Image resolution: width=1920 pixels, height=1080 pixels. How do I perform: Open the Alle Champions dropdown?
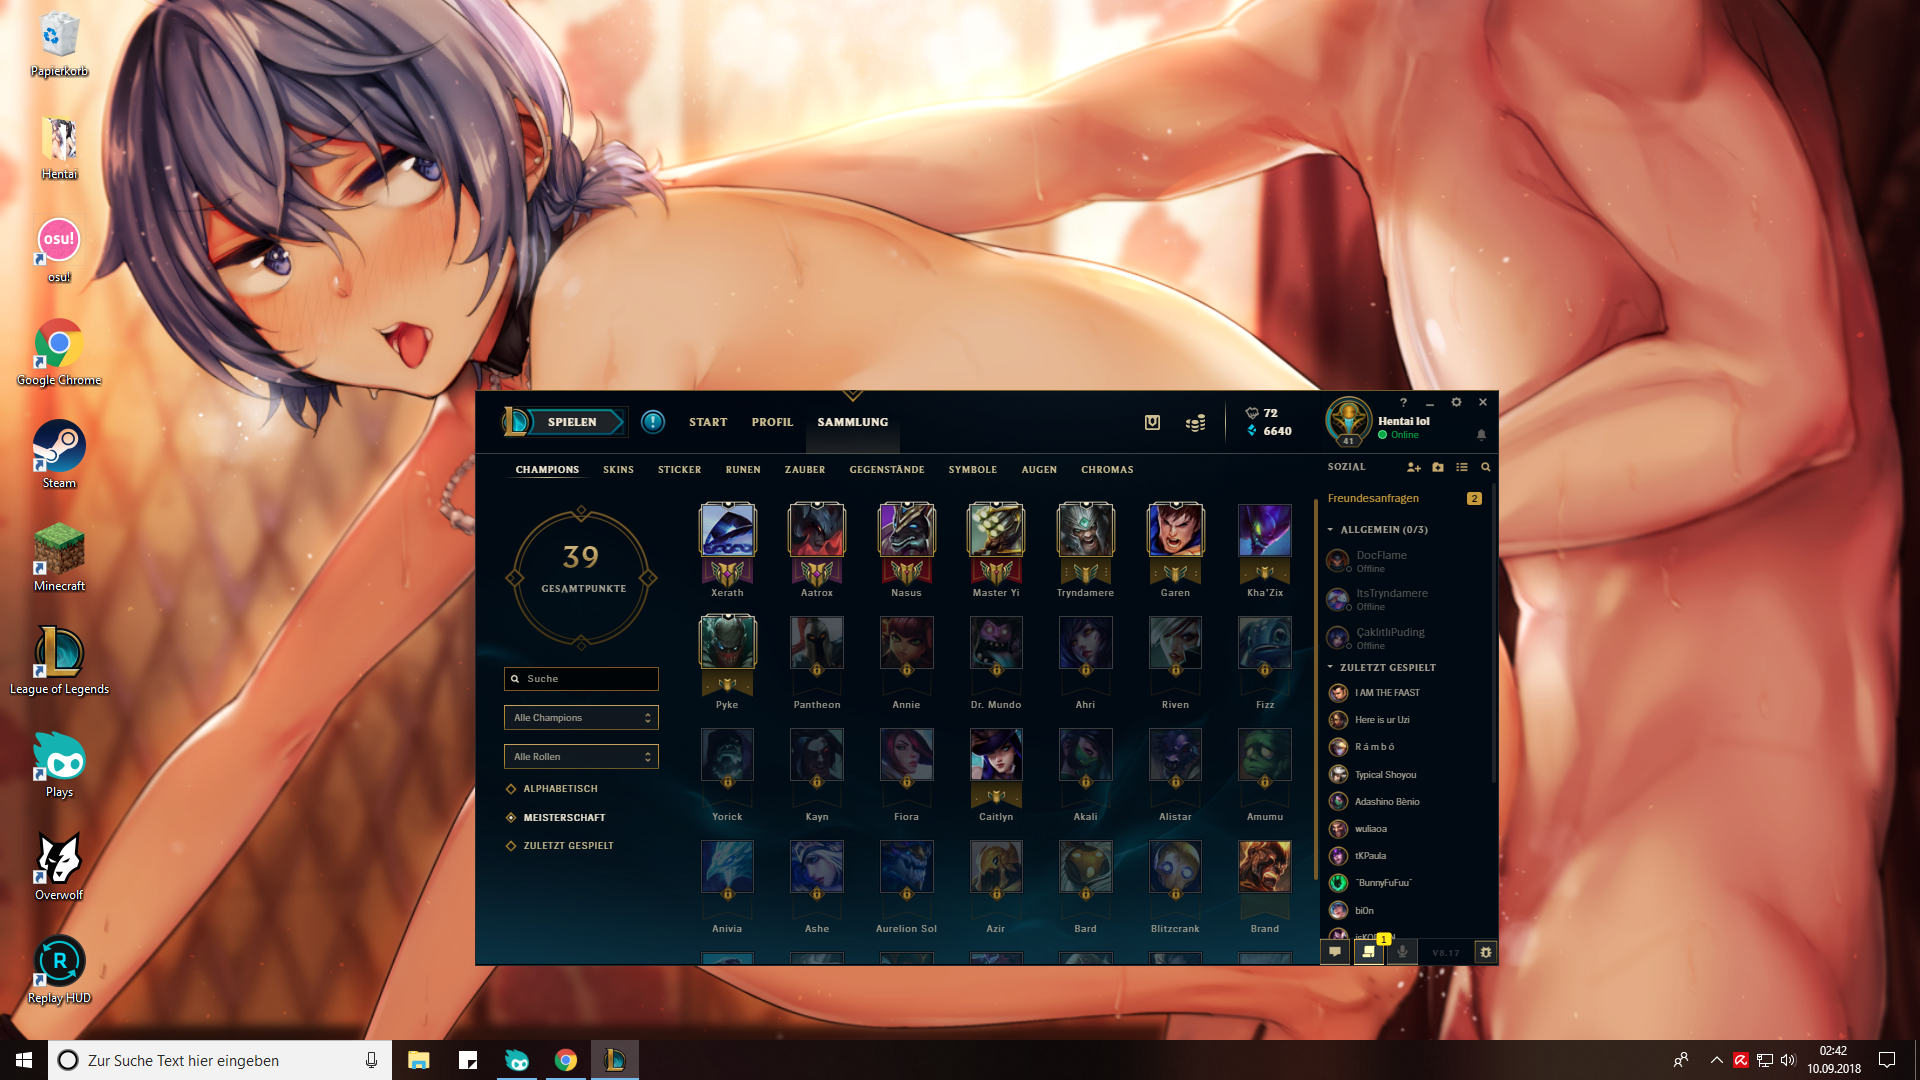(581, 718)
